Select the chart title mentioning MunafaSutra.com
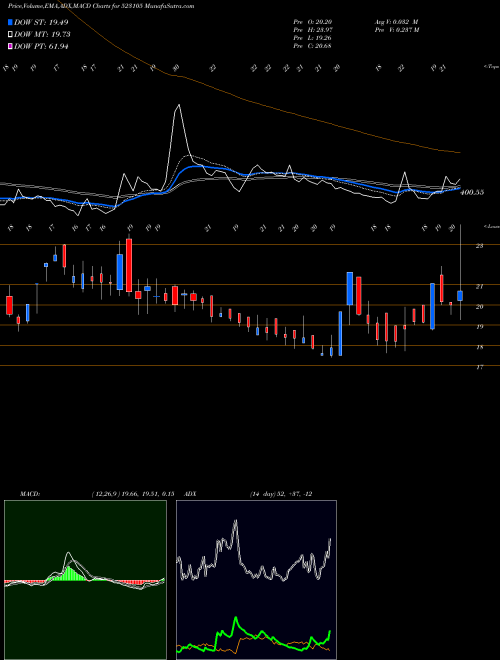This screenshot has width=500, height=660. (x=101, y=7)
